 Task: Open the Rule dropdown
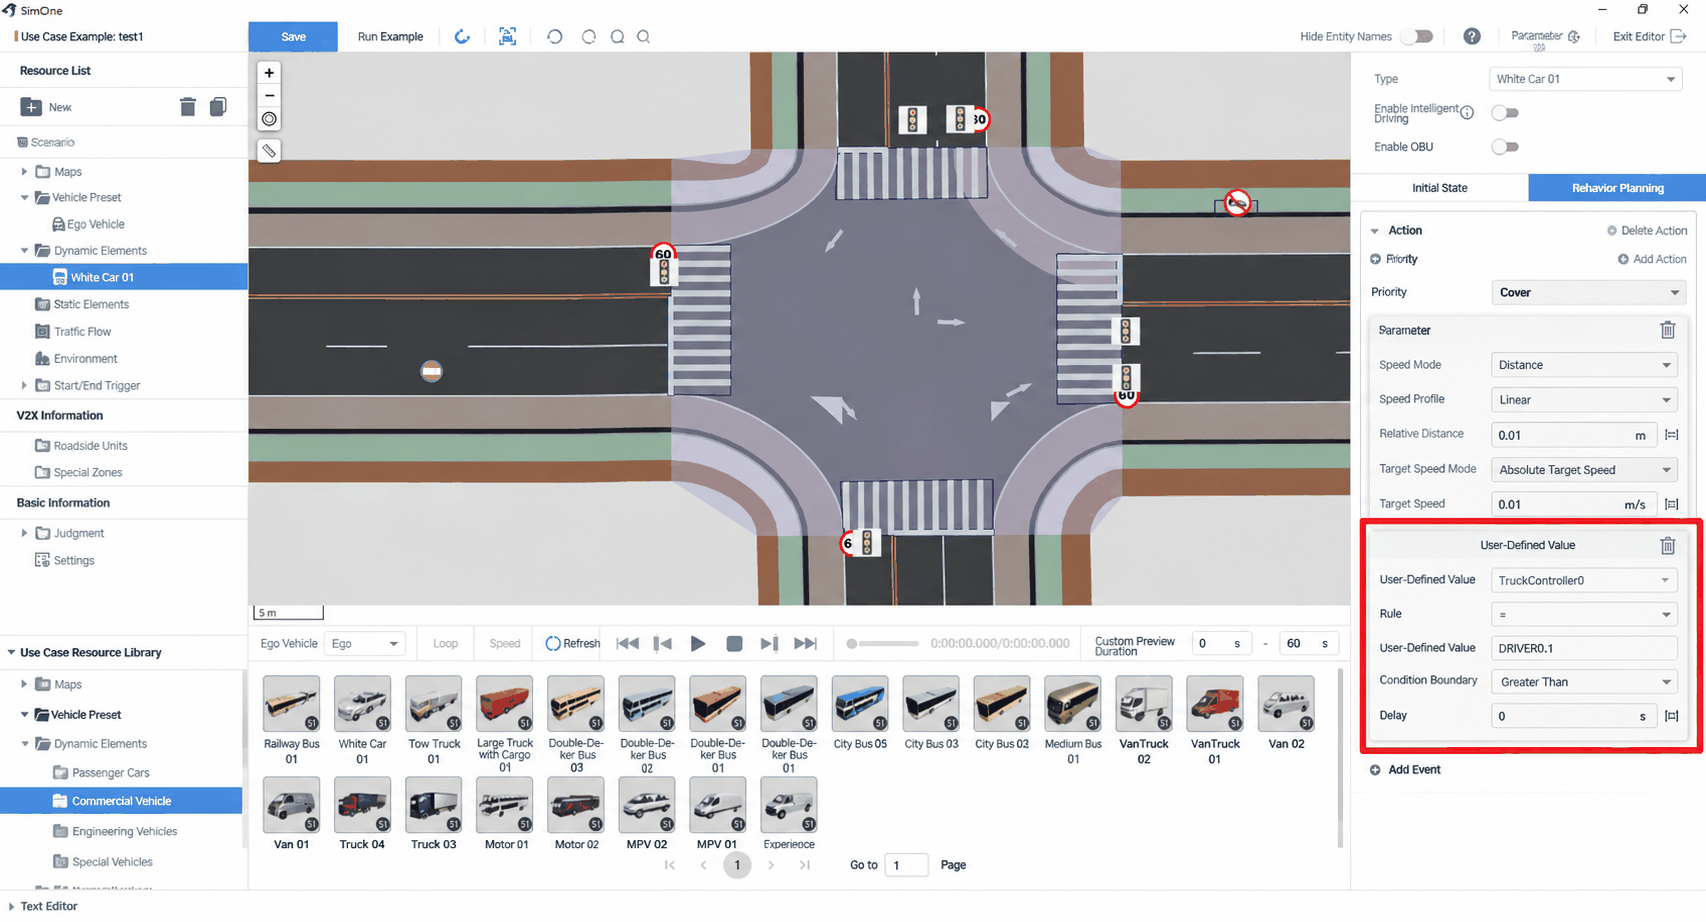tap(1584, 614)
